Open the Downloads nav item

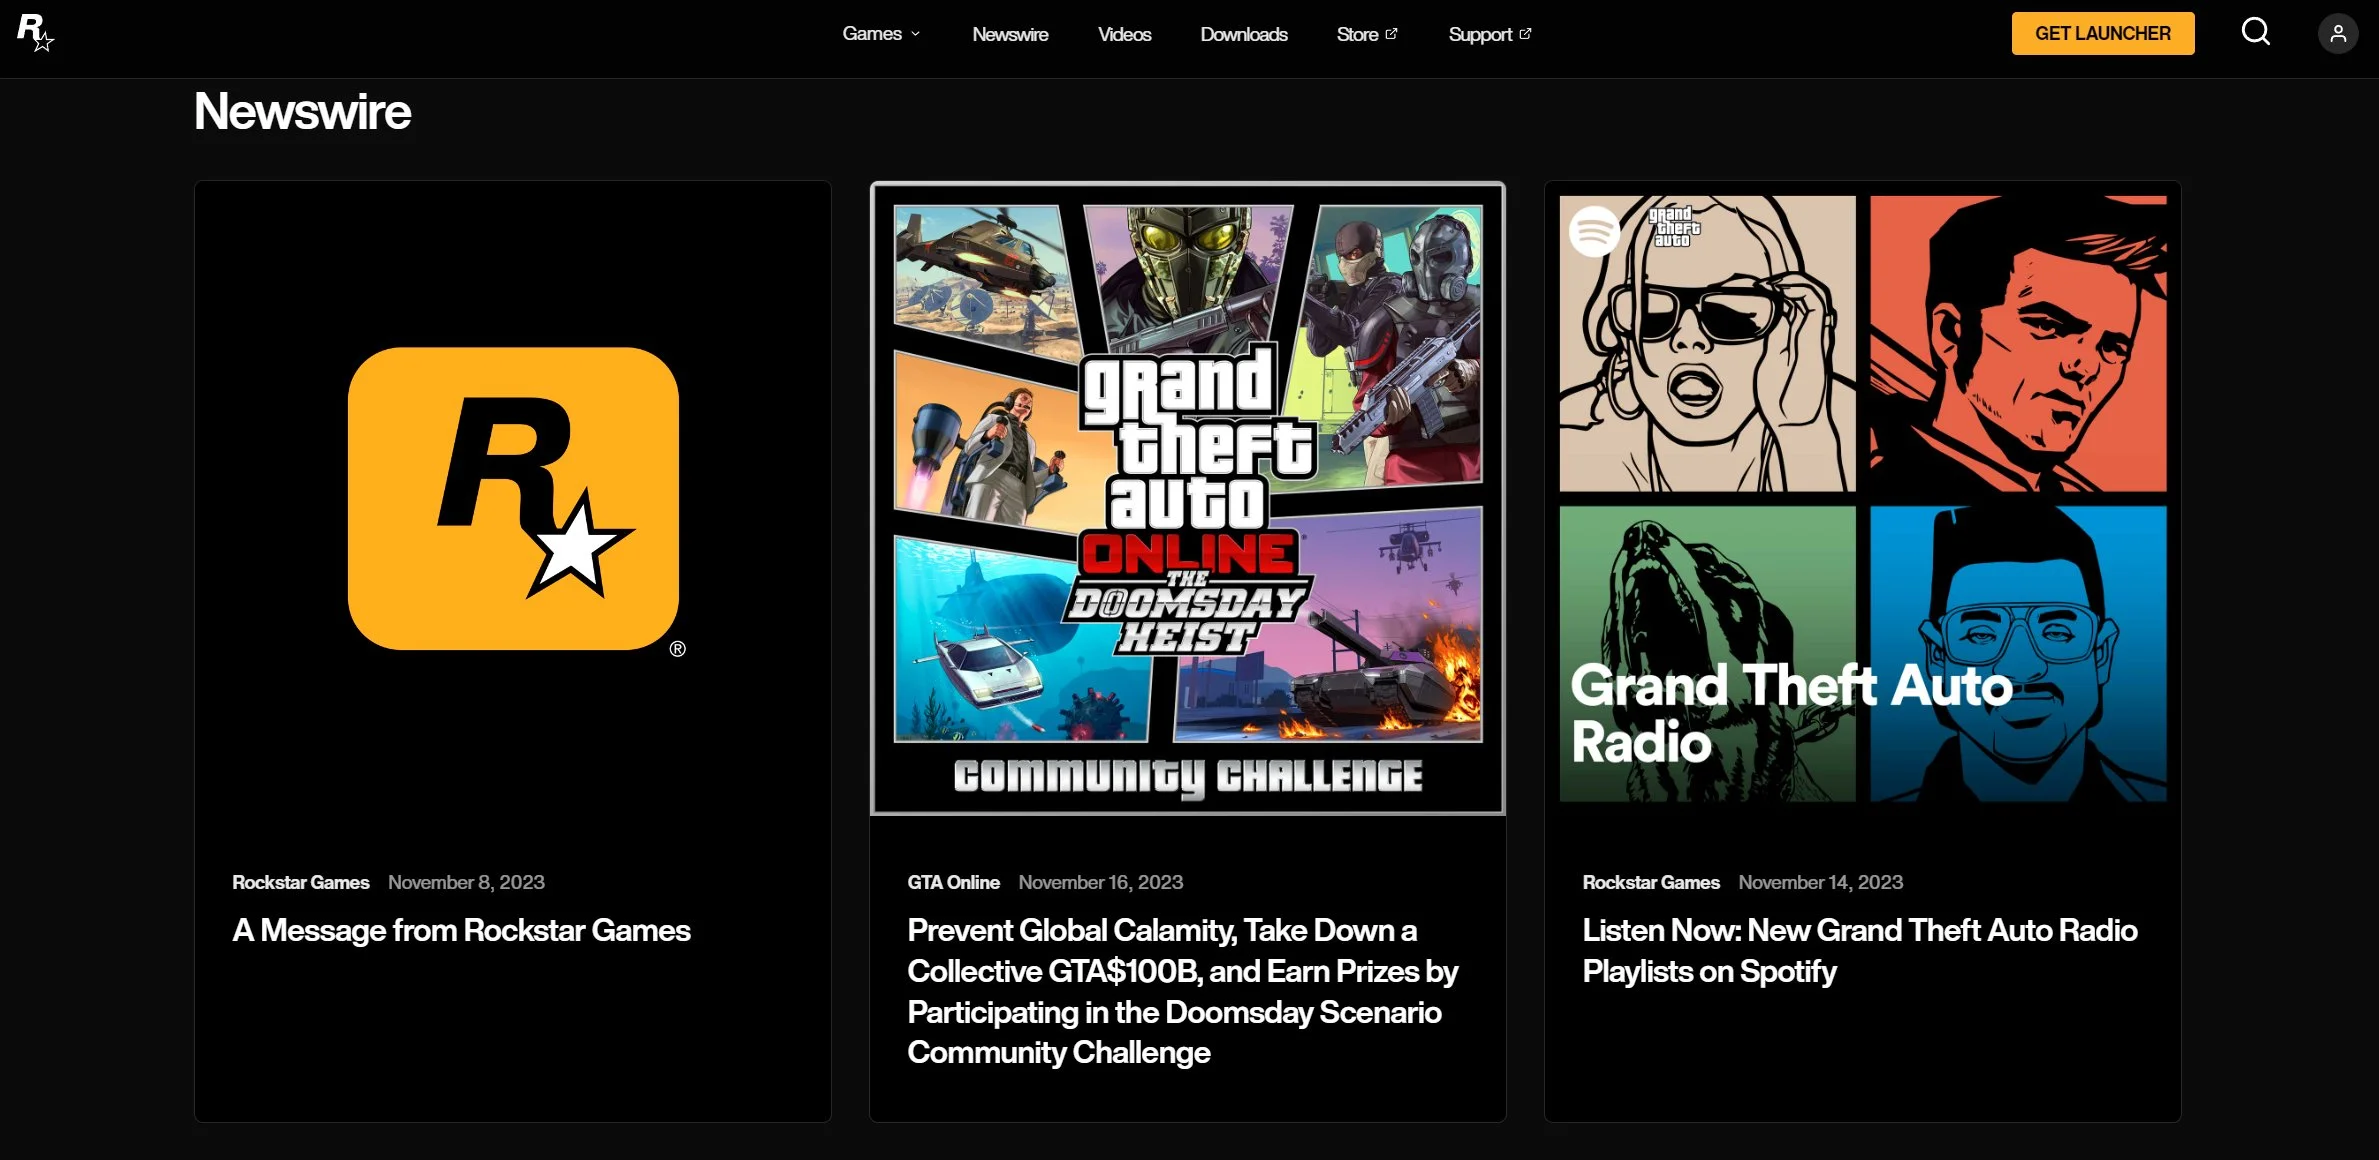tap(1243, 34)
